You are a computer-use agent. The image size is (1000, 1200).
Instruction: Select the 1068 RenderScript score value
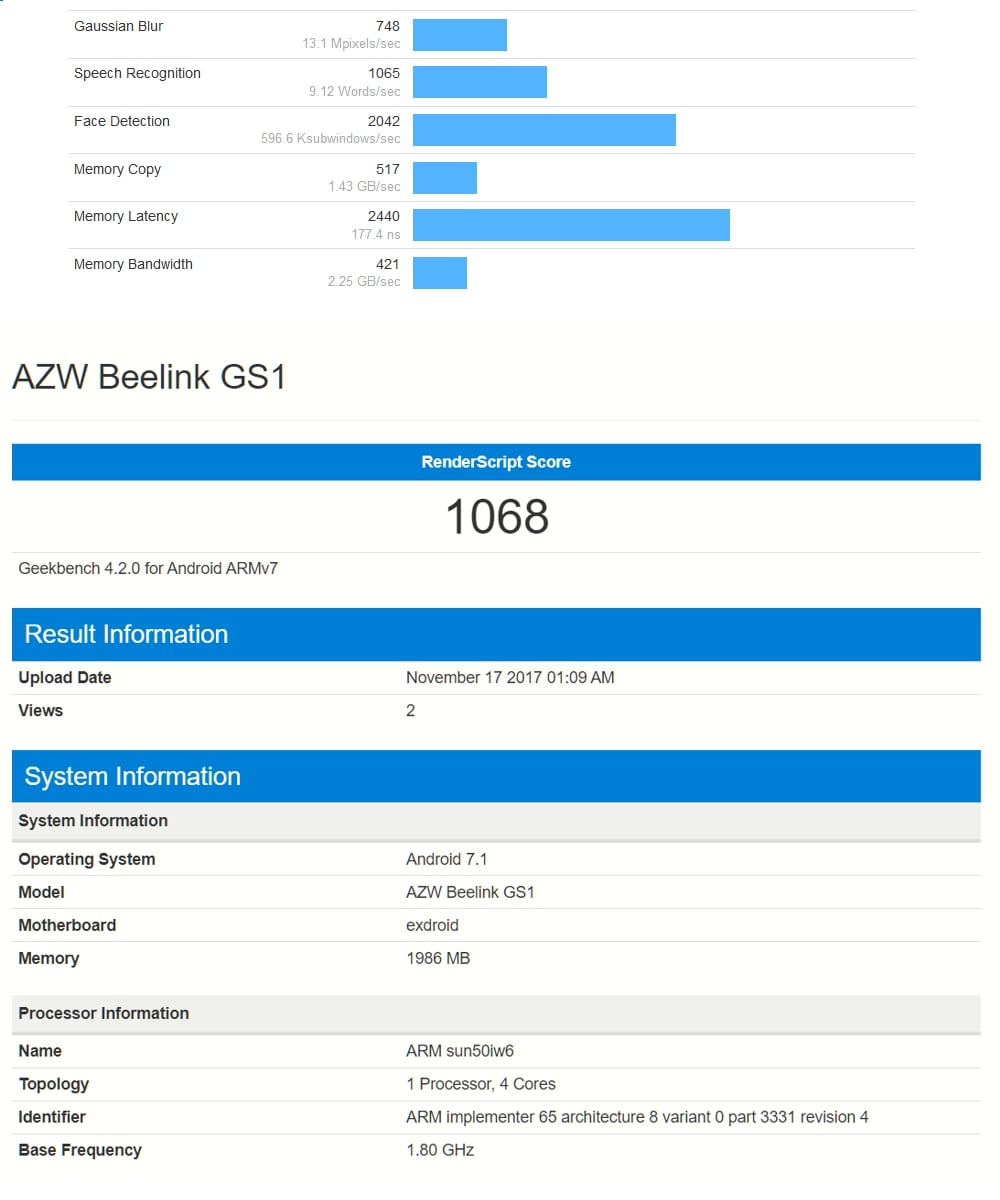click(496, 517)
